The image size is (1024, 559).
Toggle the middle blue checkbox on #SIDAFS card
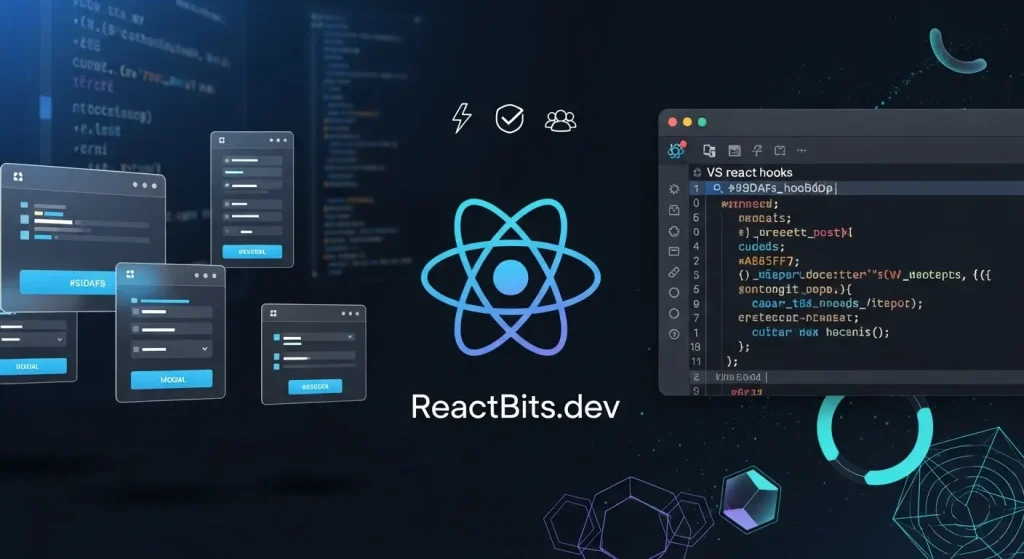24,220
